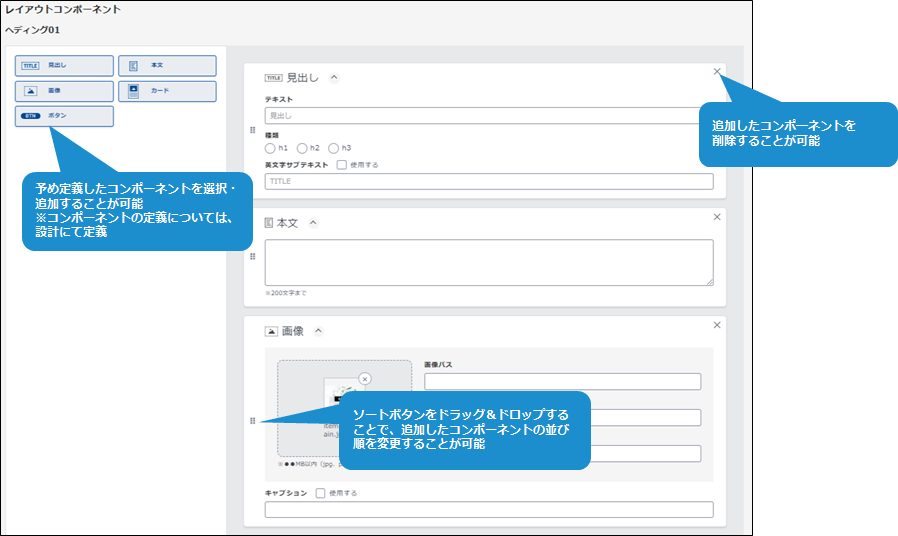The width and height of the screenshot is (898, 536).
Task: Delete the 見出し component with its X icon
Action: (717, 71)
